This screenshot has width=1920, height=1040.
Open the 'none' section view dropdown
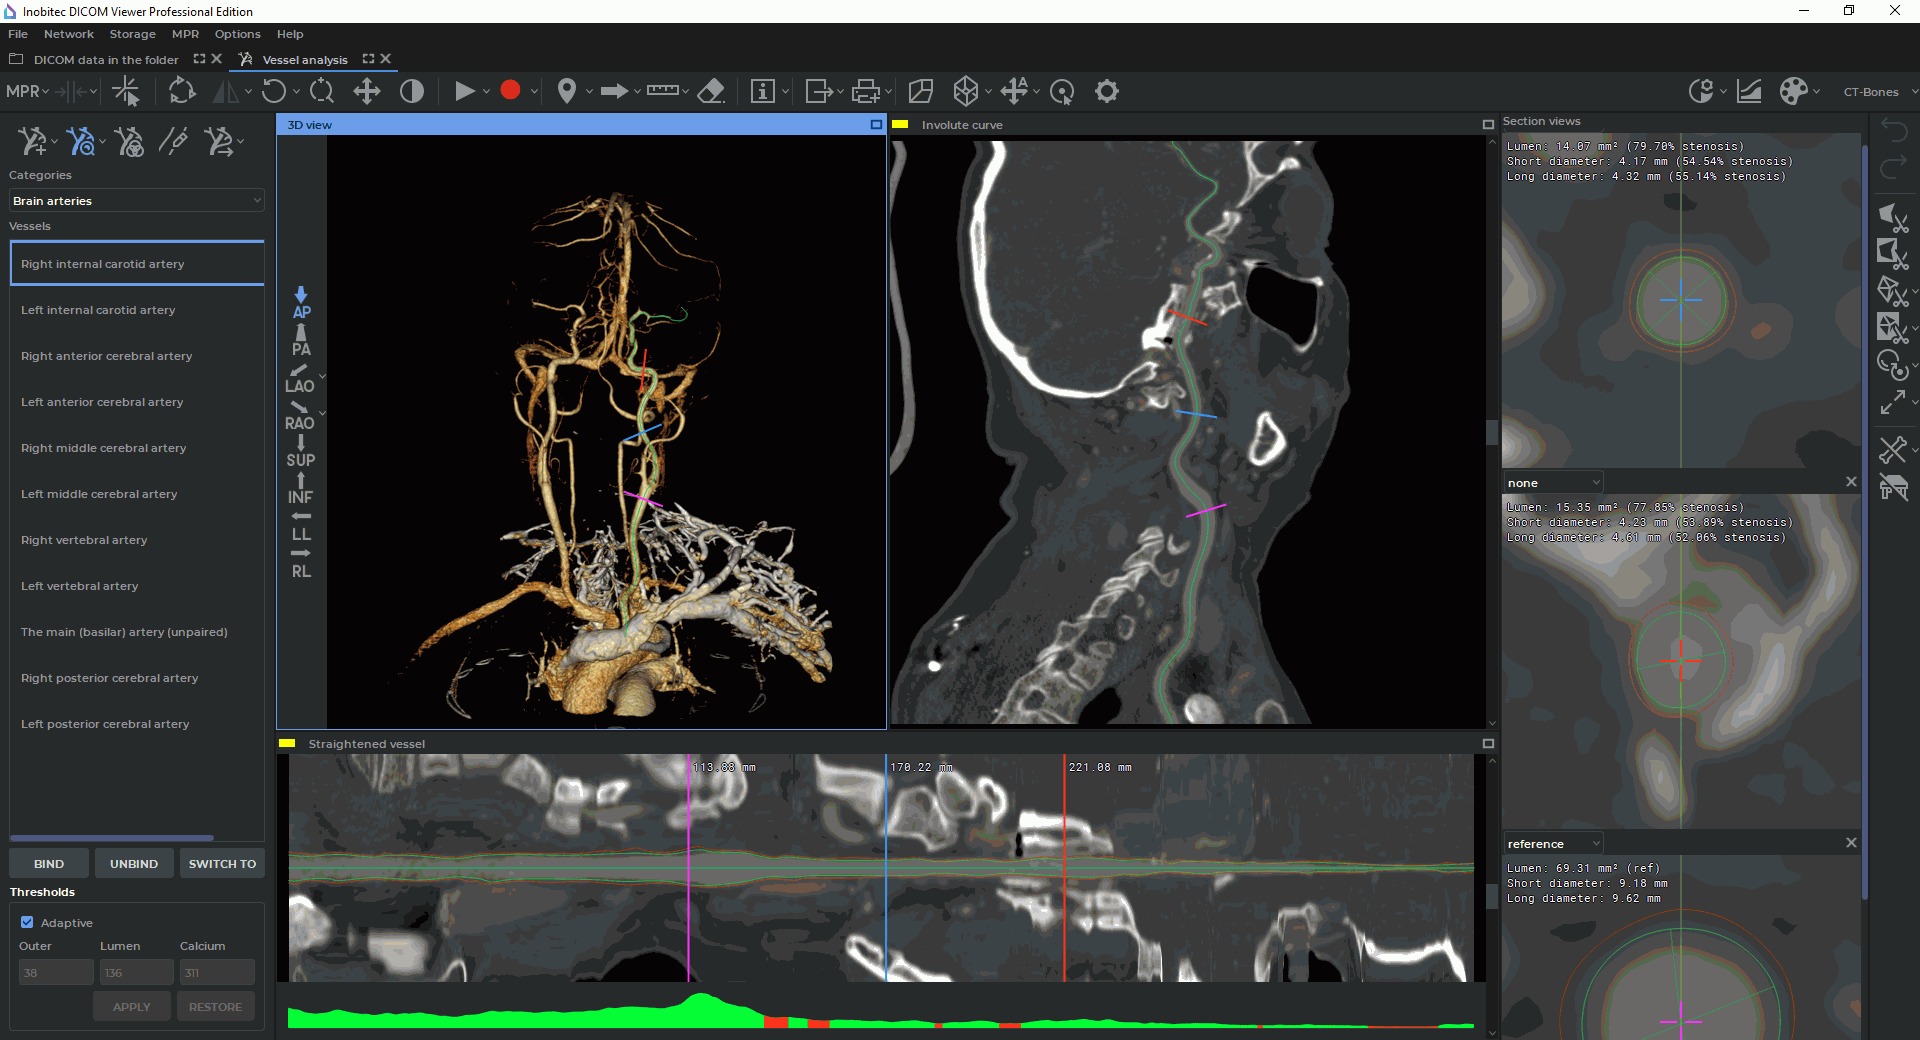(1553, 483)
